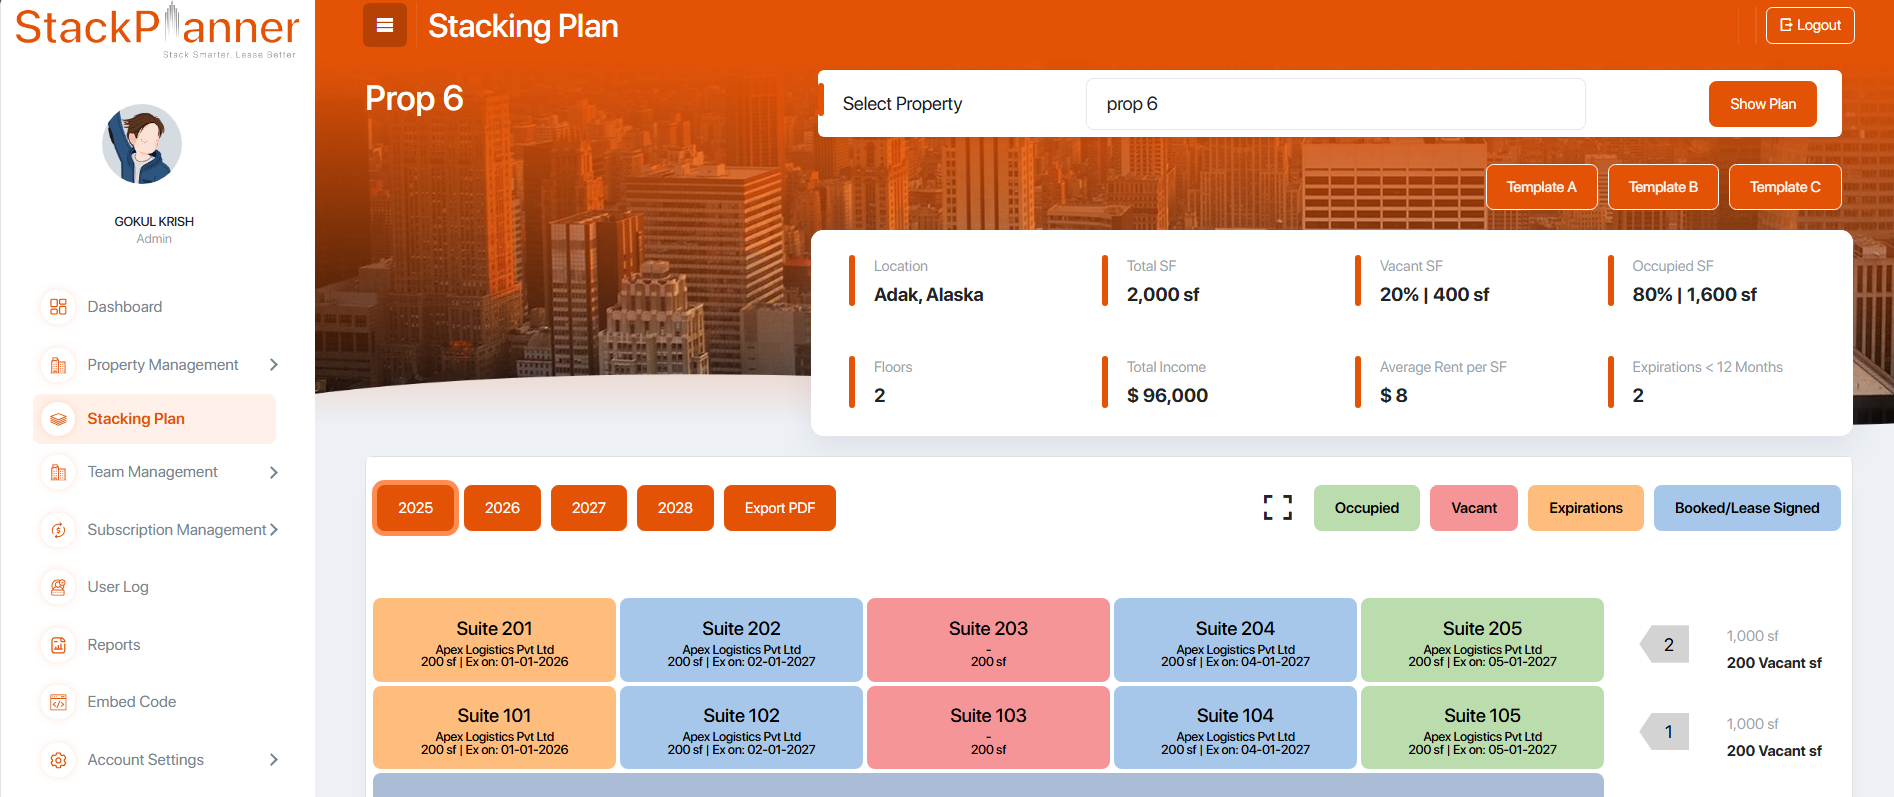
Task: Click the Account Settings gear icon
Action: [58, 760]
